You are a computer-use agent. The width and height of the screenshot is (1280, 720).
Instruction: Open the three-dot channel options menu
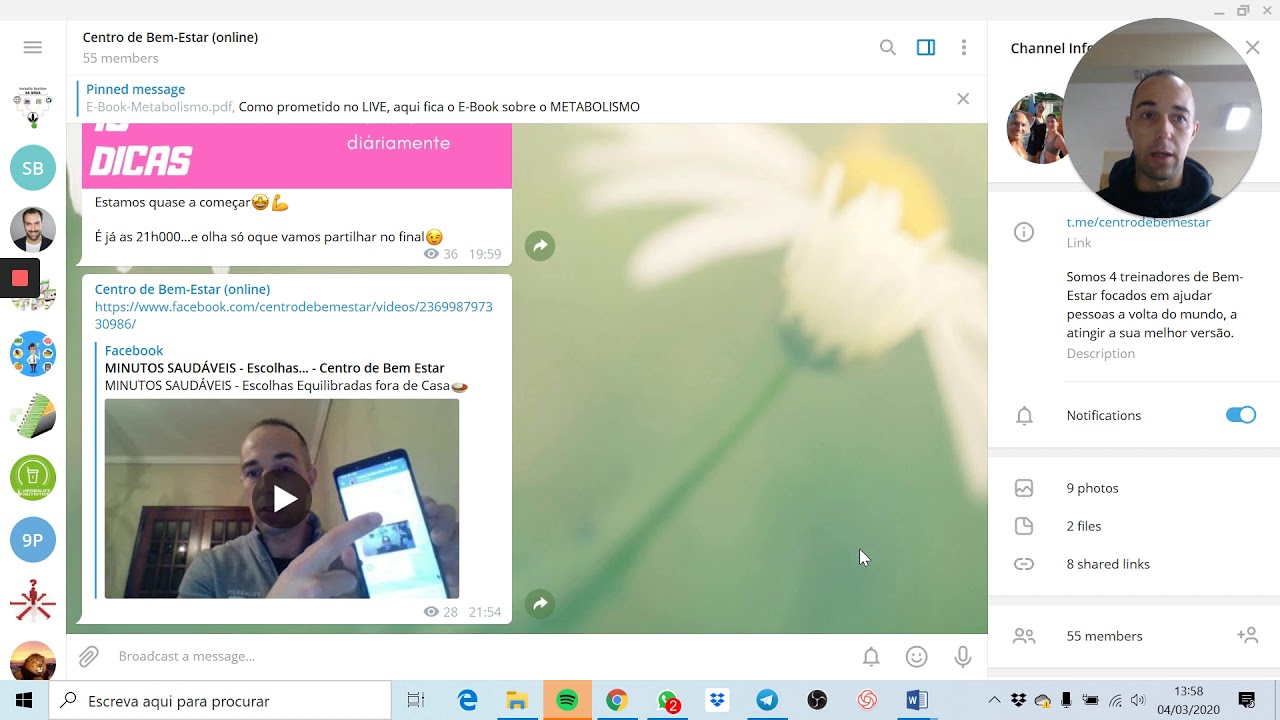pyautogui.click(x=963, y=47)
